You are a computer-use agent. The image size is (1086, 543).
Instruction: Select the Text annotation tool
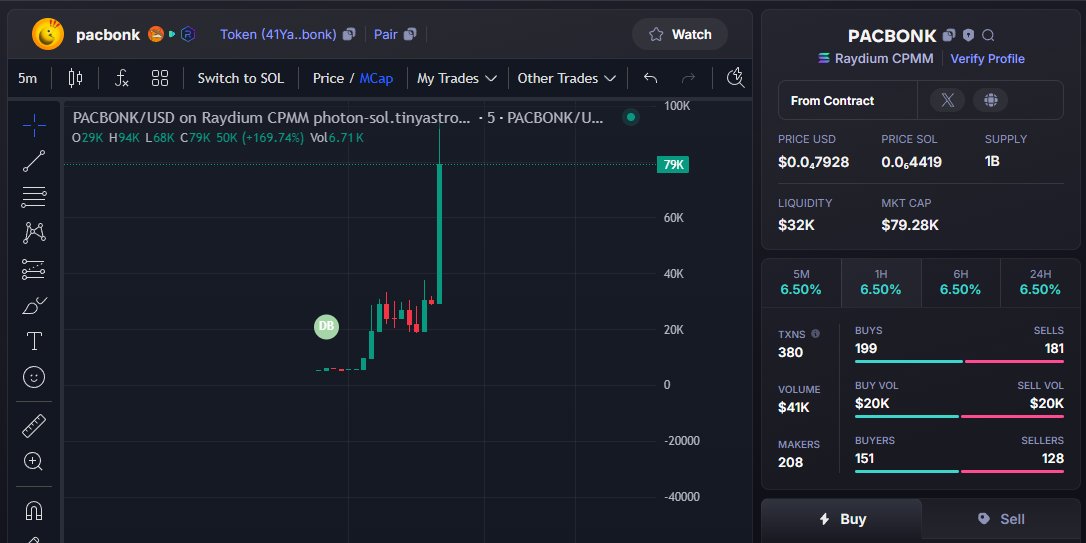34,341
